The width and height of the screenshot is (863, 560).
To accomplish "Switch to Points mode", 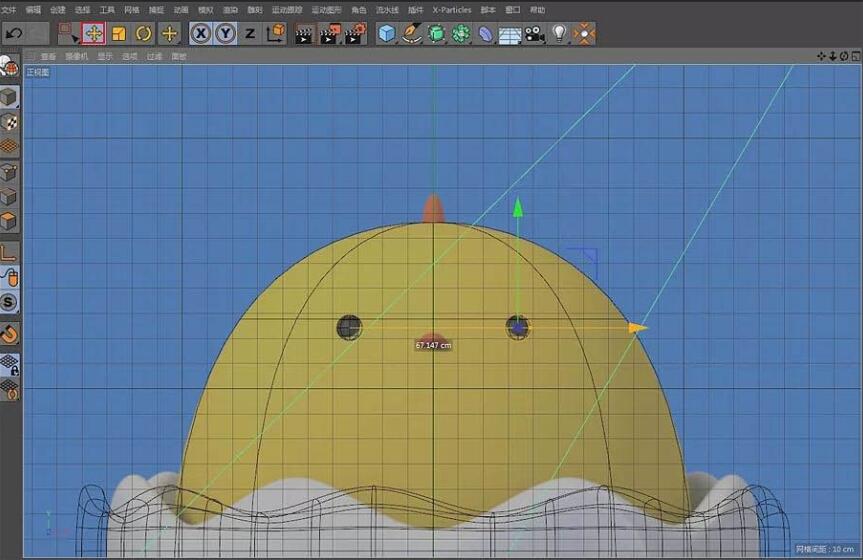I will point(9,172).
